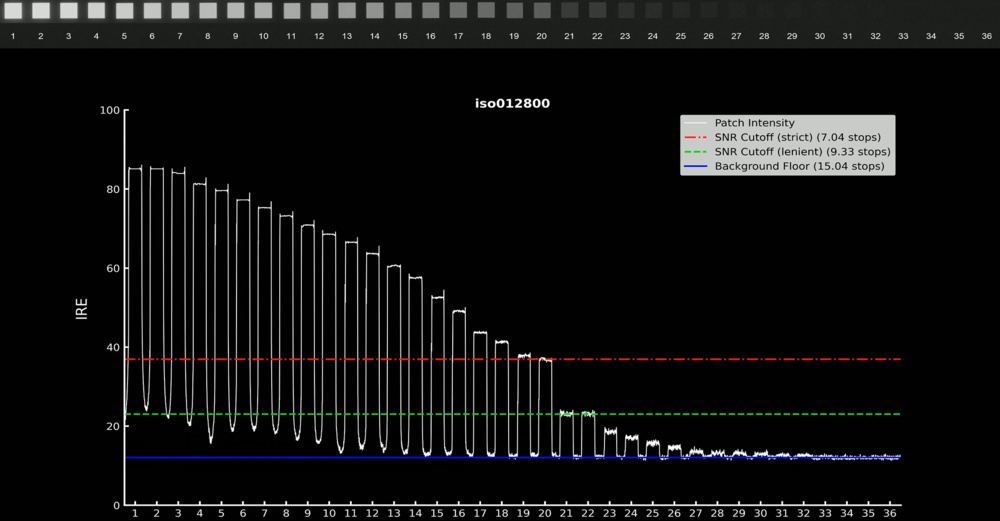The height and width of the screenshot is (521, 1000).
Task: Click the y-axis tick label '60'
Action: (x=112, y=268)
